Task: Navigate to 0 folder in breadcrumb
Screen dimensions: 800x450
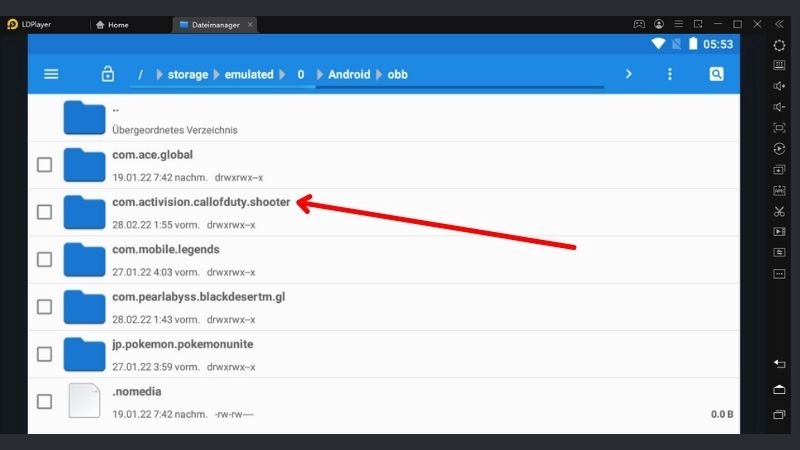Action: pos(301,74)
